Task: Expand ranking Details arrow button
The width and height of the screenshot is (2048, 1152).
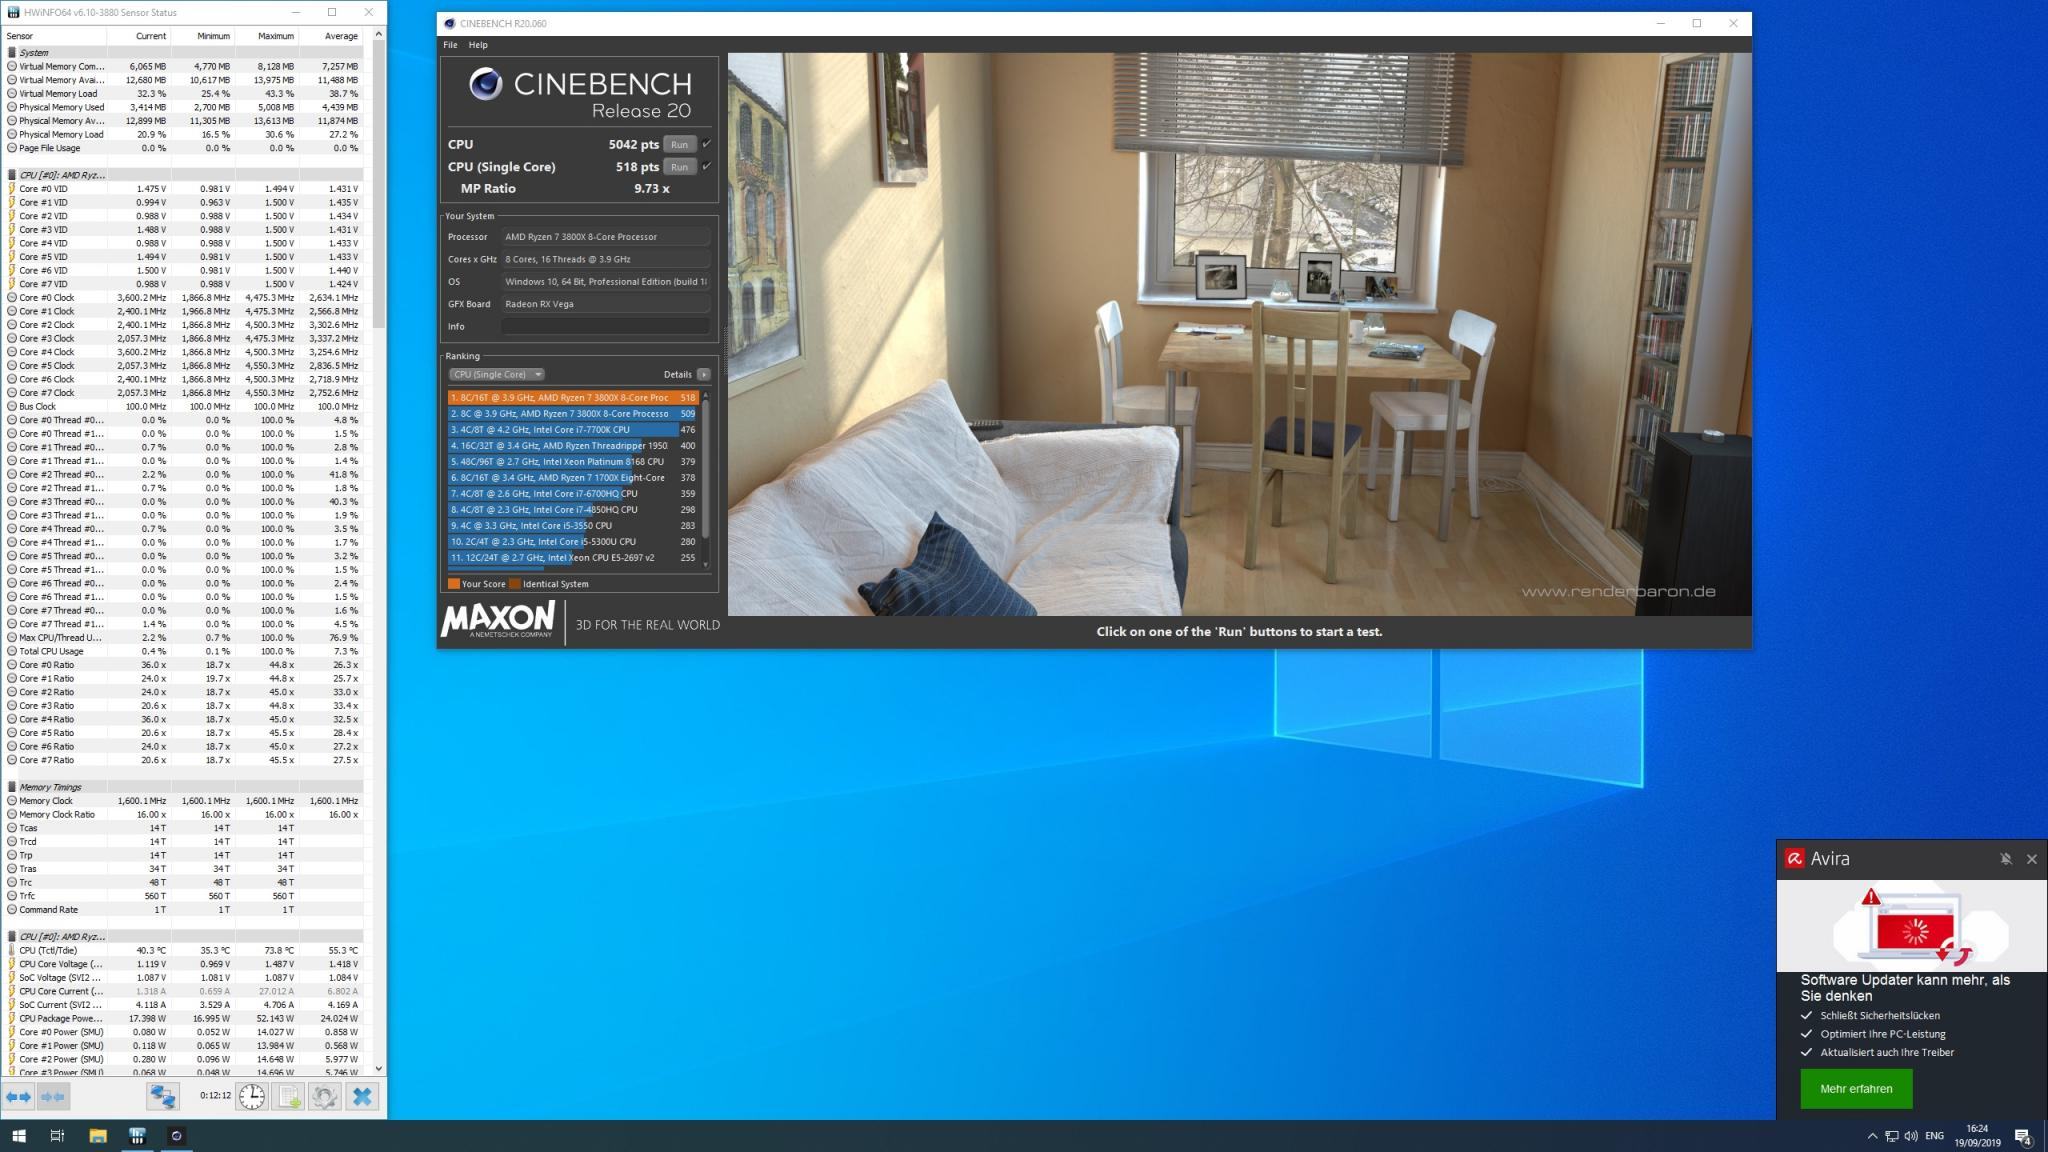Action: (704, 374)
